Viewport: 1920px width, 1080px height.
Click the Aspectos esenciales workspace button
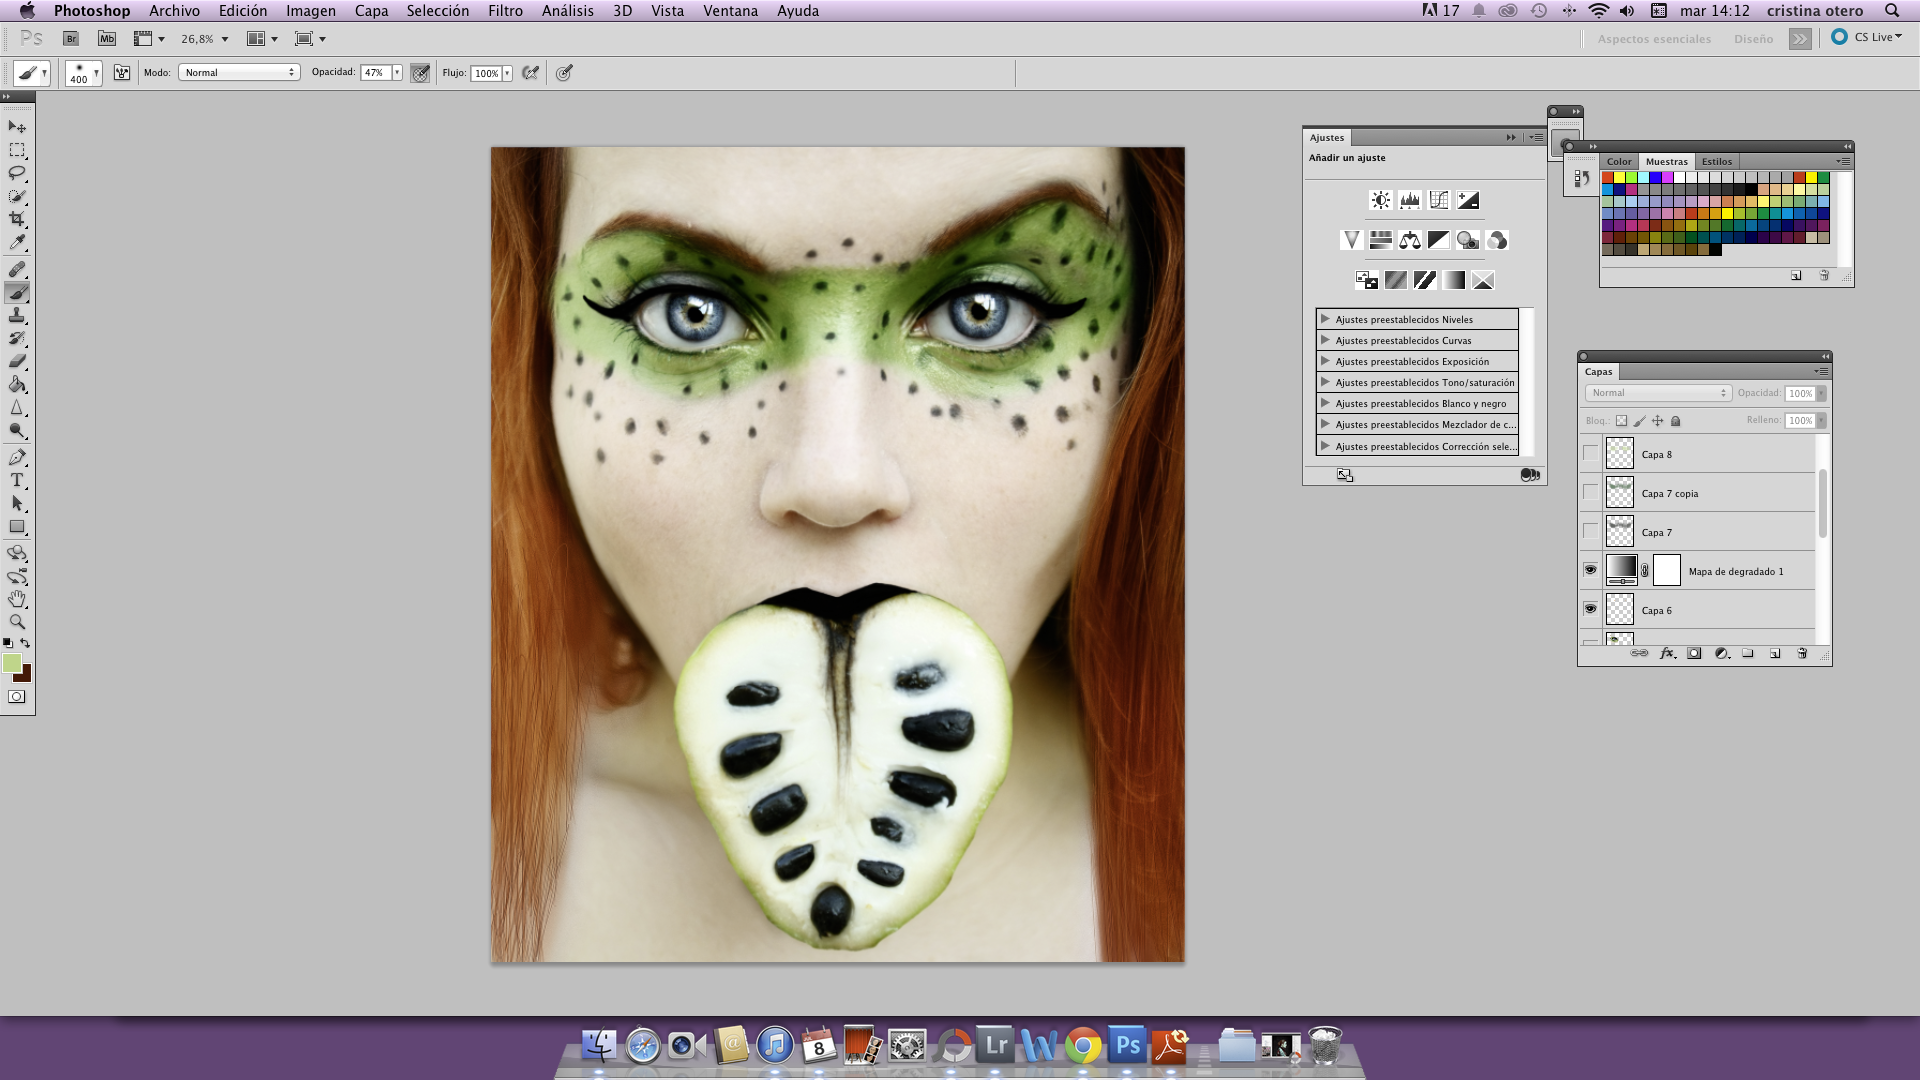click(x=1654, y=39)
